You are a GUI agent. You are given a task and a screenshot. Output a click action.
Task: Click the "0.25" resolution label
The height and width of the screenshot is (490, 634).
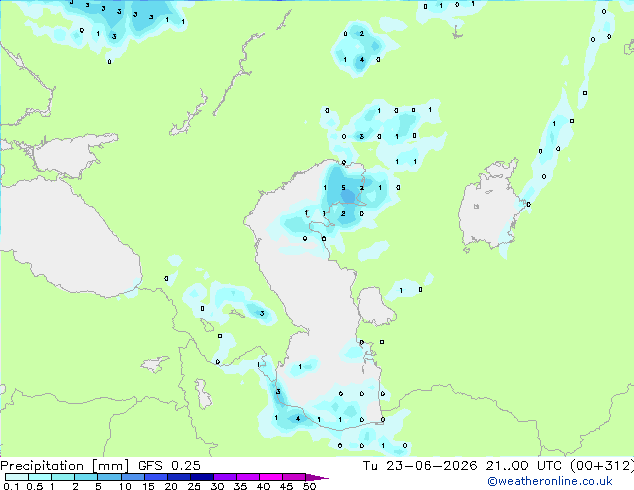(x=186, y=466)
